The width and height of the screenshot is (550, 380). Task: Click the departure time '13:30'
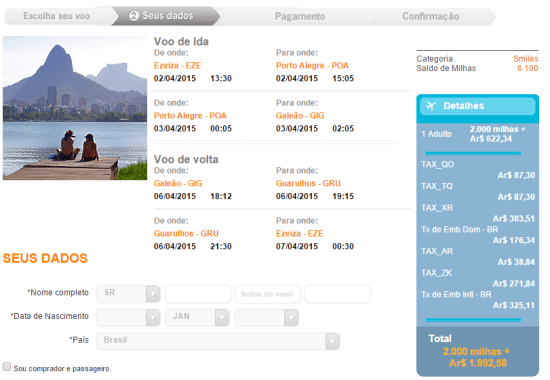221,79
